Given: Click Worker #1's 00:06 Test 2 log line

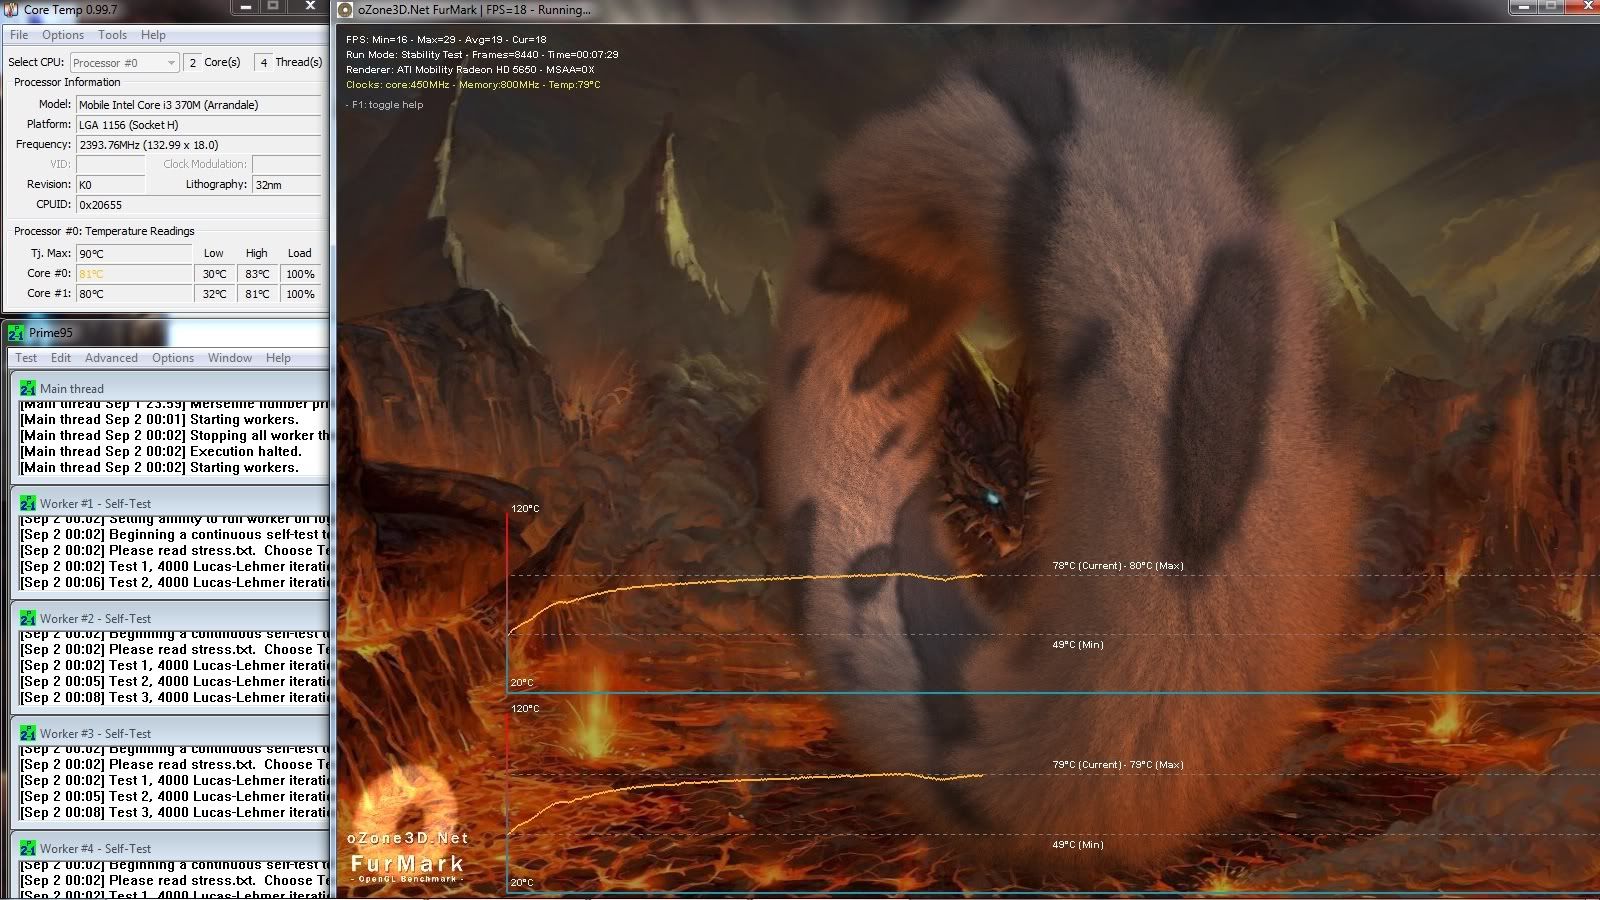Looking at the screenshot, I should [x=174, y=582].
